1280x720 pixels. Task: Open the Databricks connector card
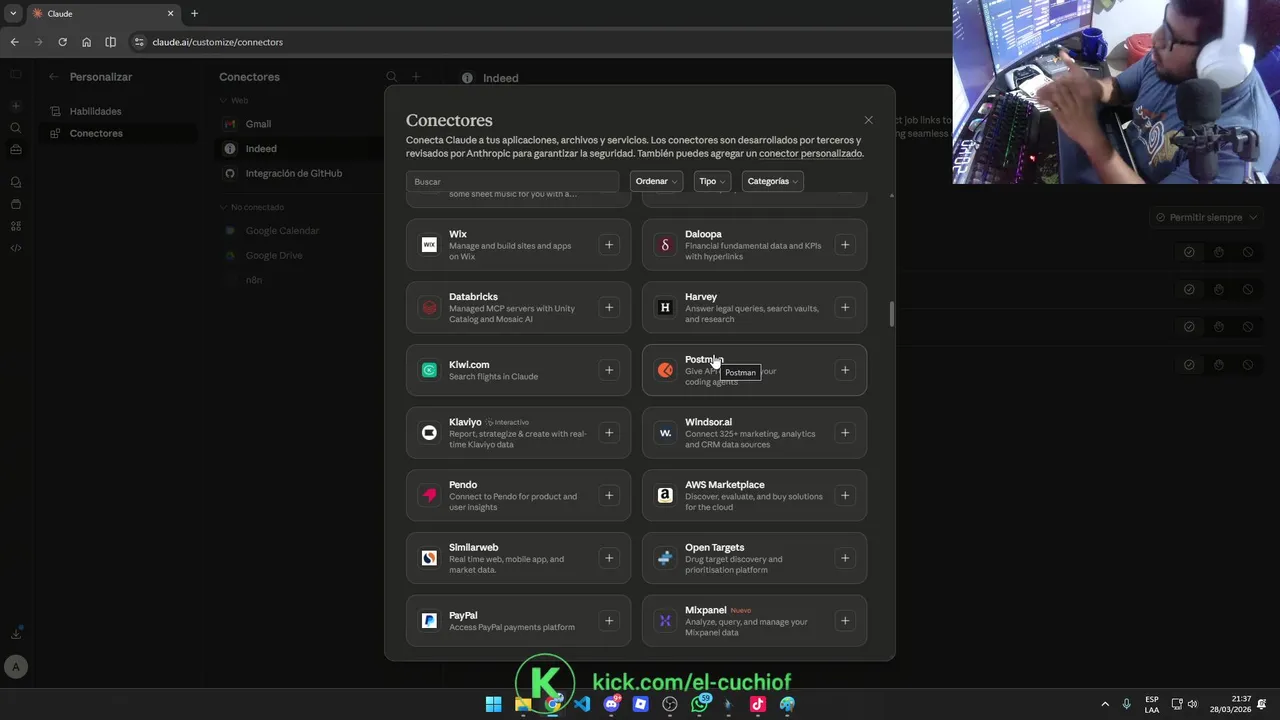[x=518, y=308]
